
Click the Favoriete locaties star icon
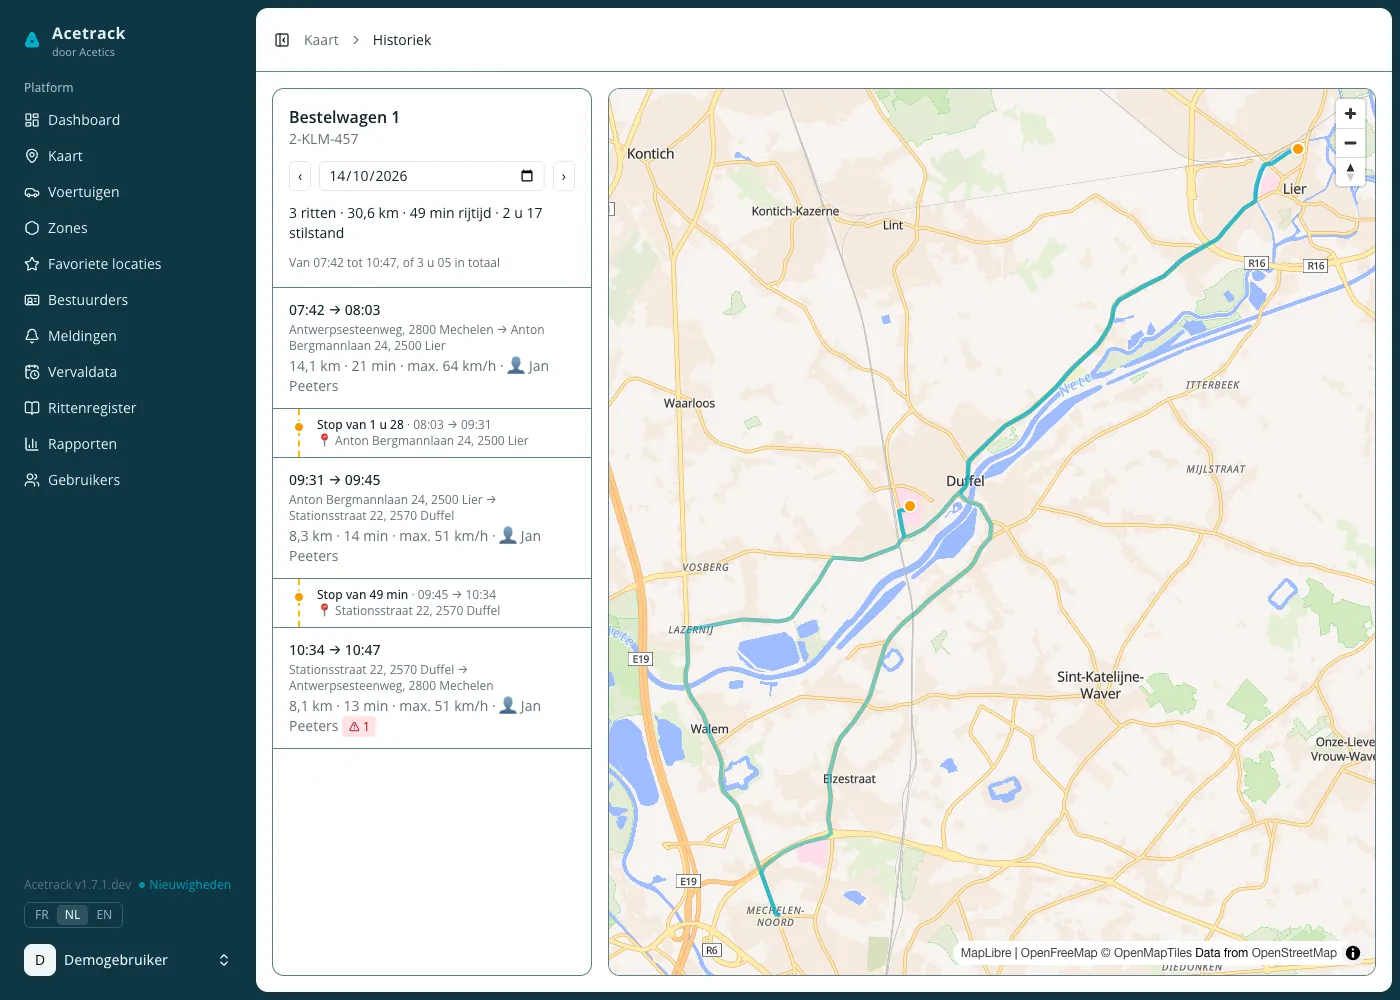click(x=32, y=264)
